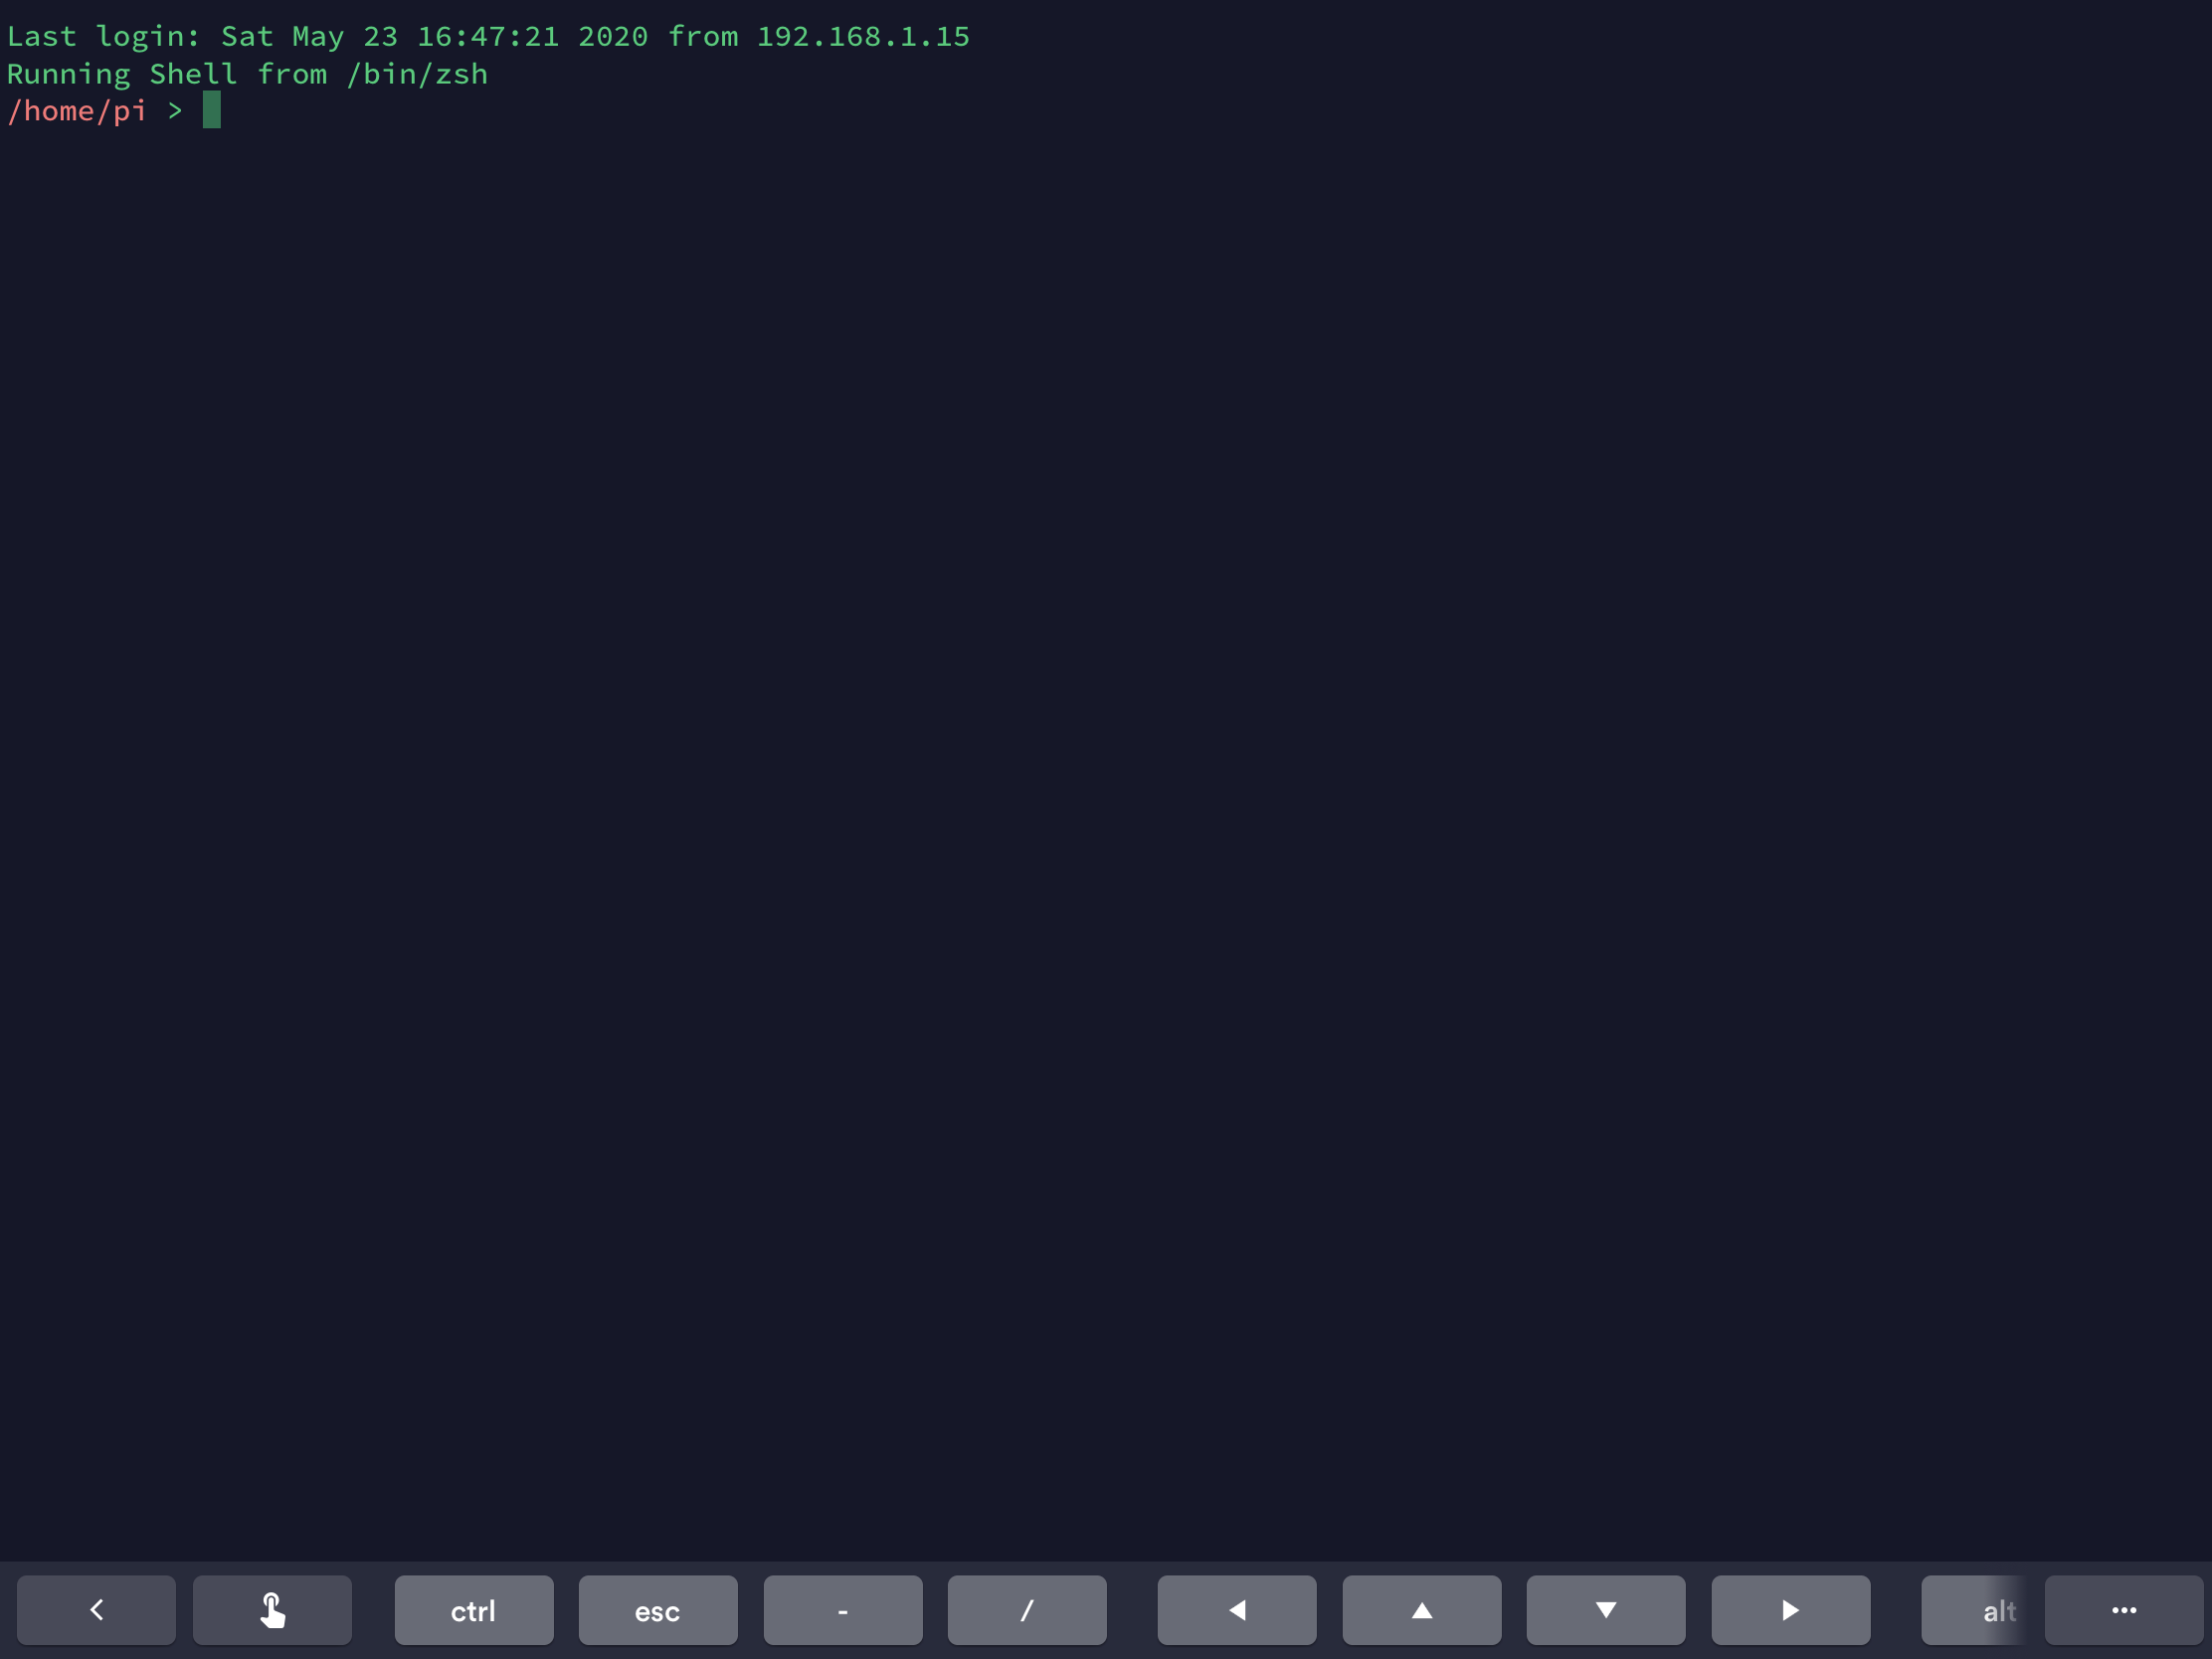2212x1659 pixels.
Task: Click the /home/pi prompt path
Action: pyautogui.click(x=76, y=111)
